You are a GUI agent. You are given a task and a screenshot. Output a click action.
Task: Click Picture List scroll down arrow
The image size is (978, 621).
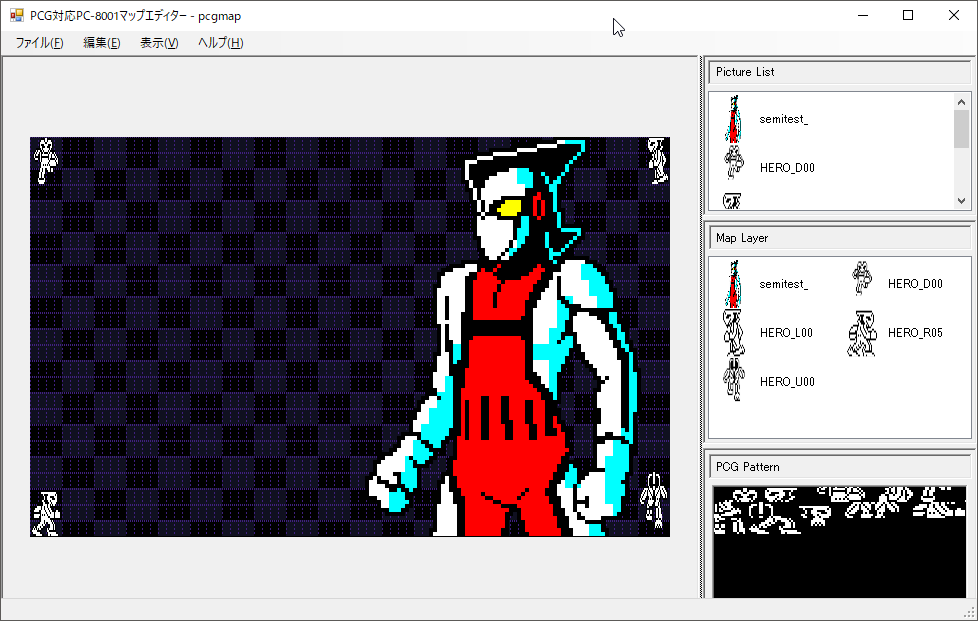tap(961, 201)
